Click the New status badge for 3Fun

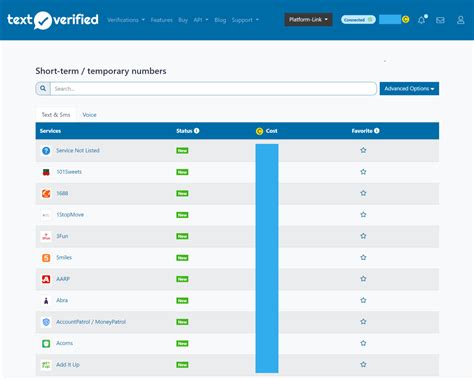(x=182, y=236)
